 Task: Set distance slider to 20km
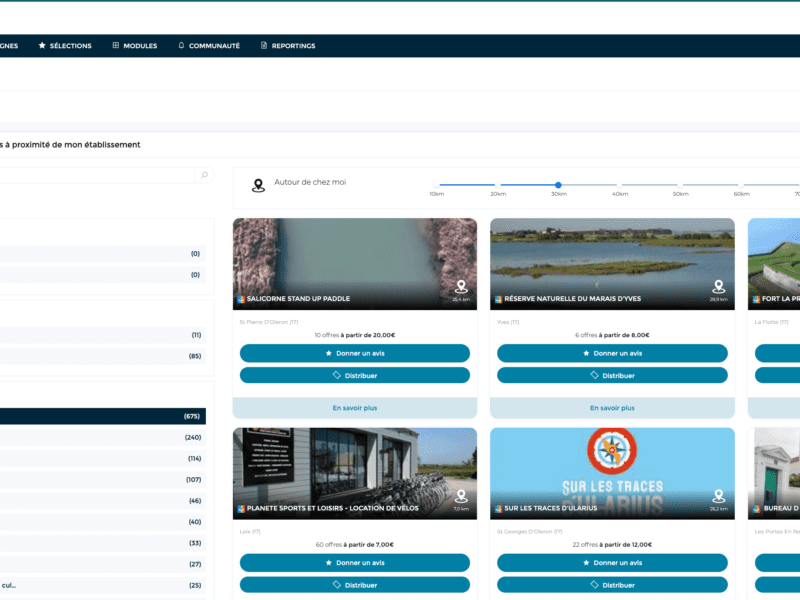pos(497,185)
